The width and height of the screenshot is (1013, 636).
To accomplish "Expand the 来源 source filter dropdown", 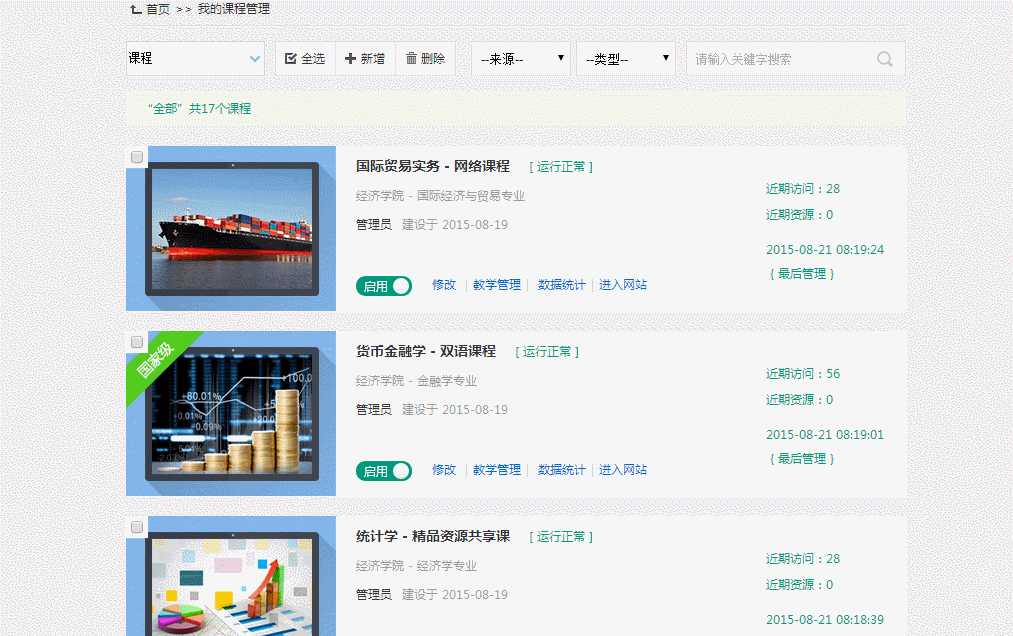I will (x=521, y=59).
